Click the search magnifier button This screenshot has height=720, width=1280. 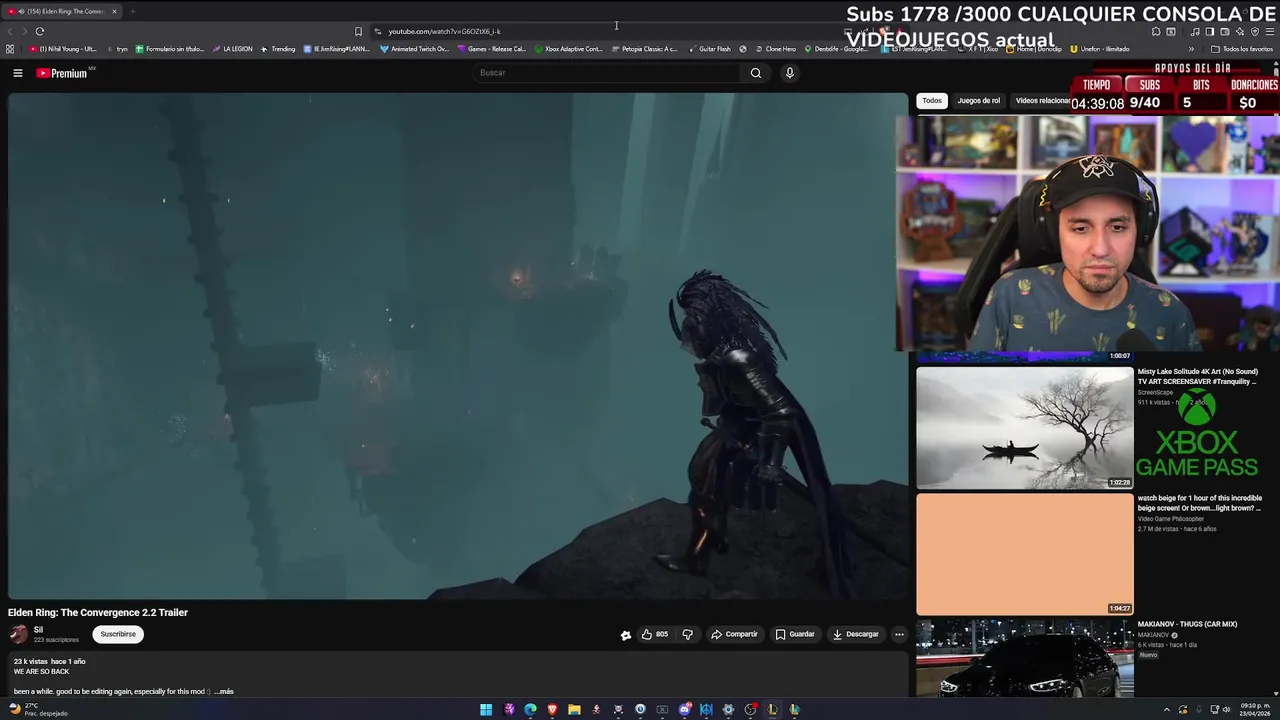756,73
